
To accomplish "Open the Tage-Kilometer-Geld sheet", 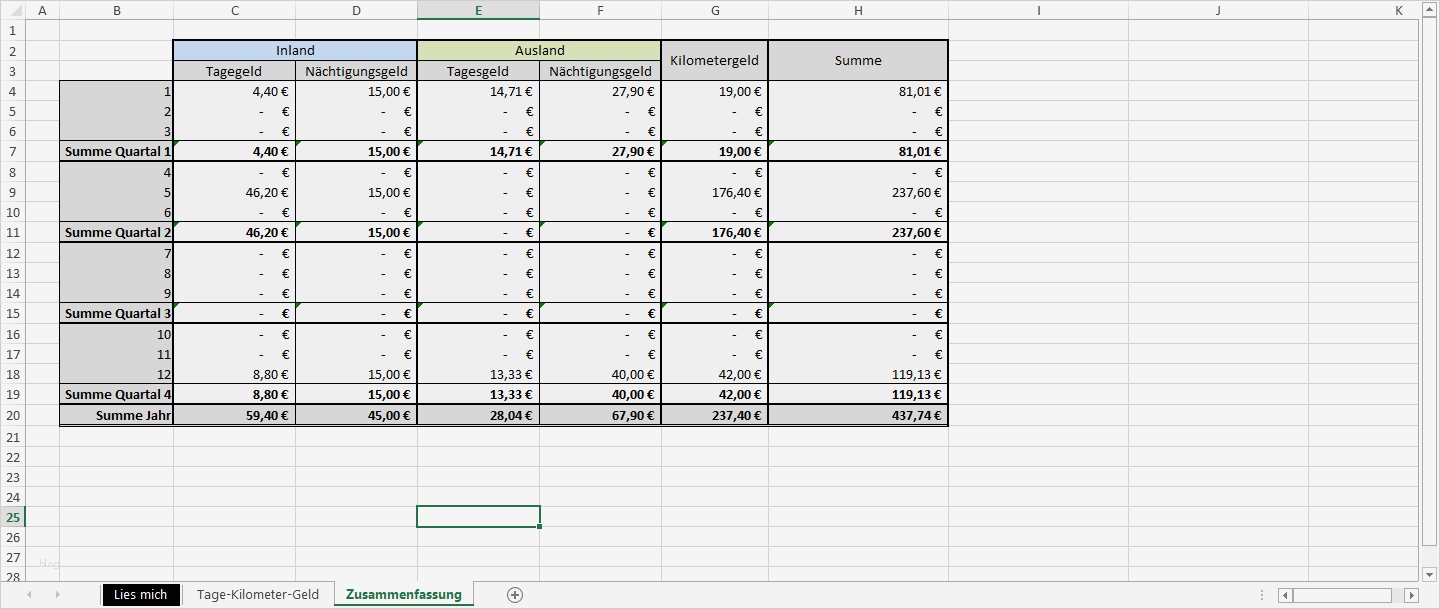I will (x=258, y=594).
